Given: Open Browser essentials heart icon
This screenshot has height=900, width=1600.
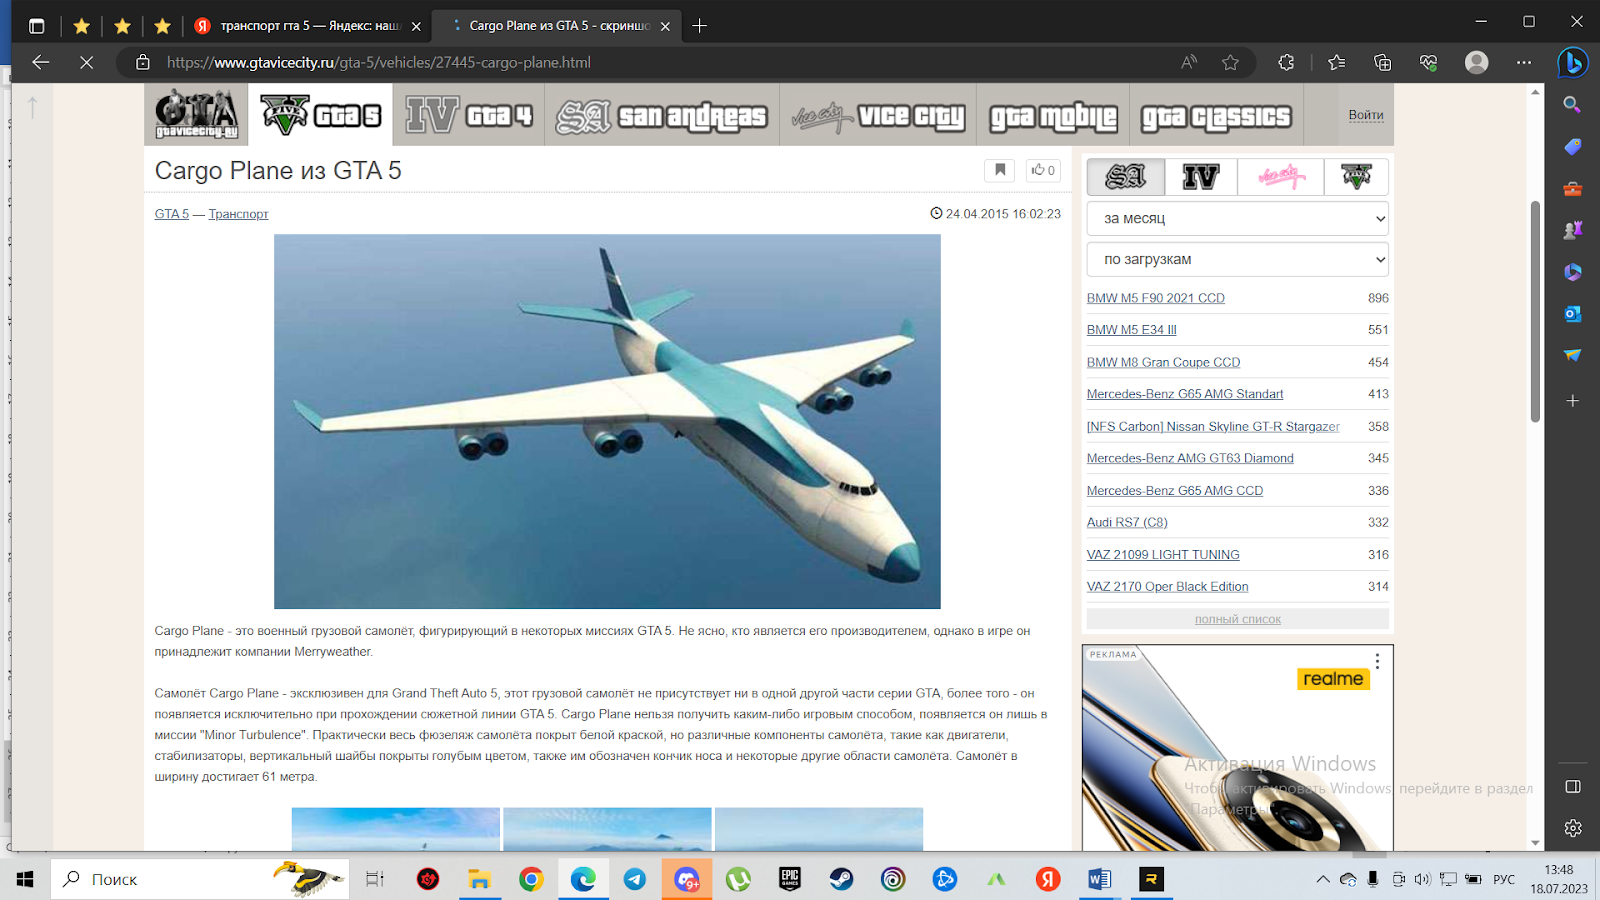Looking at the screenshot, I should tap(1428, 62).
